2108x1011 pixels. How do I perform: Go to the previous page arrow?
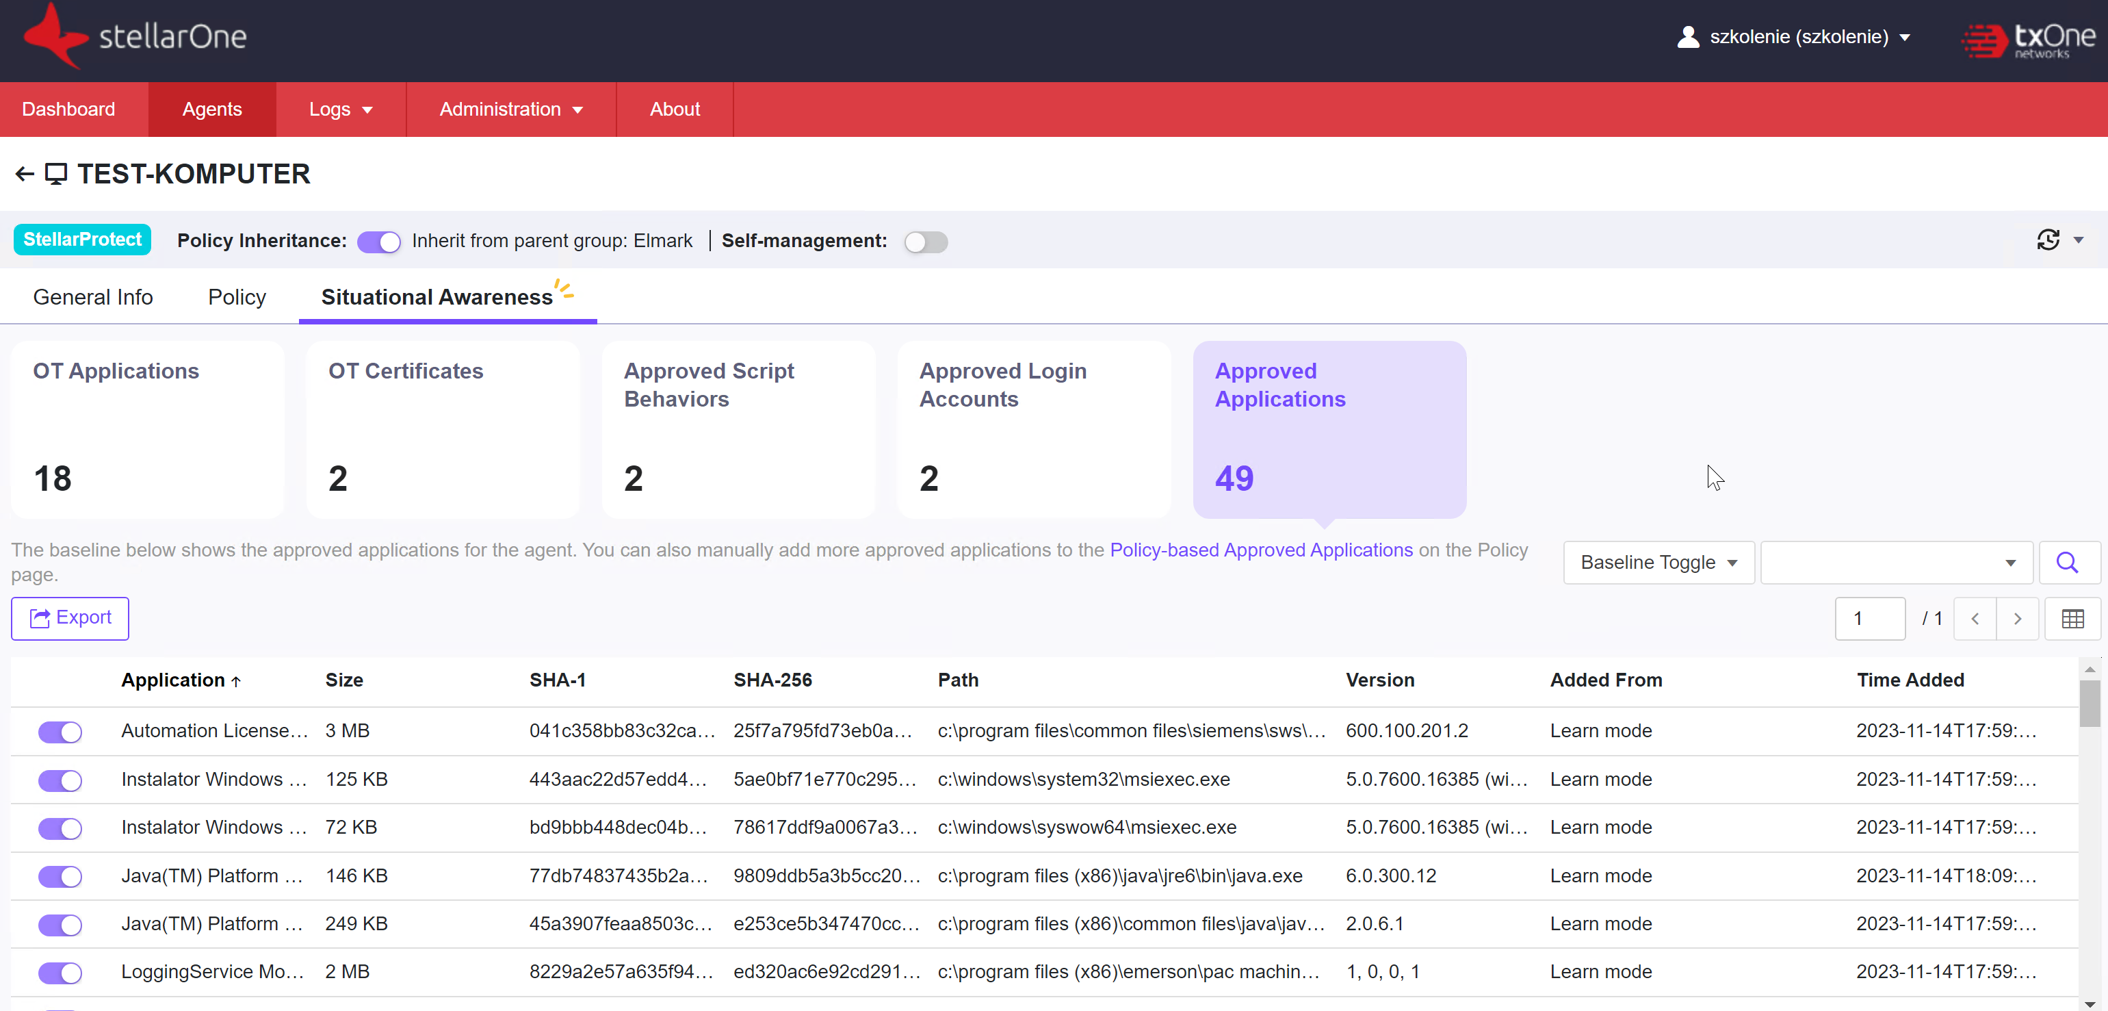[x=1975, y=619]
